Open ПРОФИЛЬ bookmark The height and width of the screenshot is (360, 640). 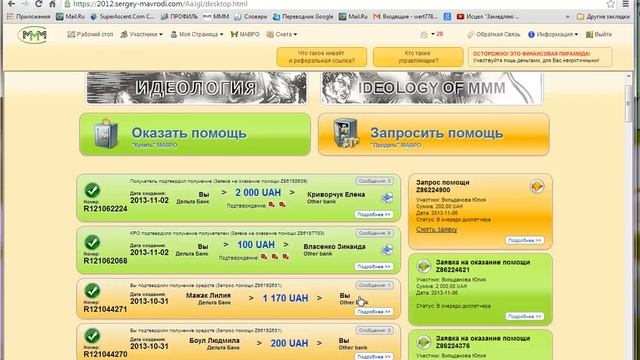[179, 17]
